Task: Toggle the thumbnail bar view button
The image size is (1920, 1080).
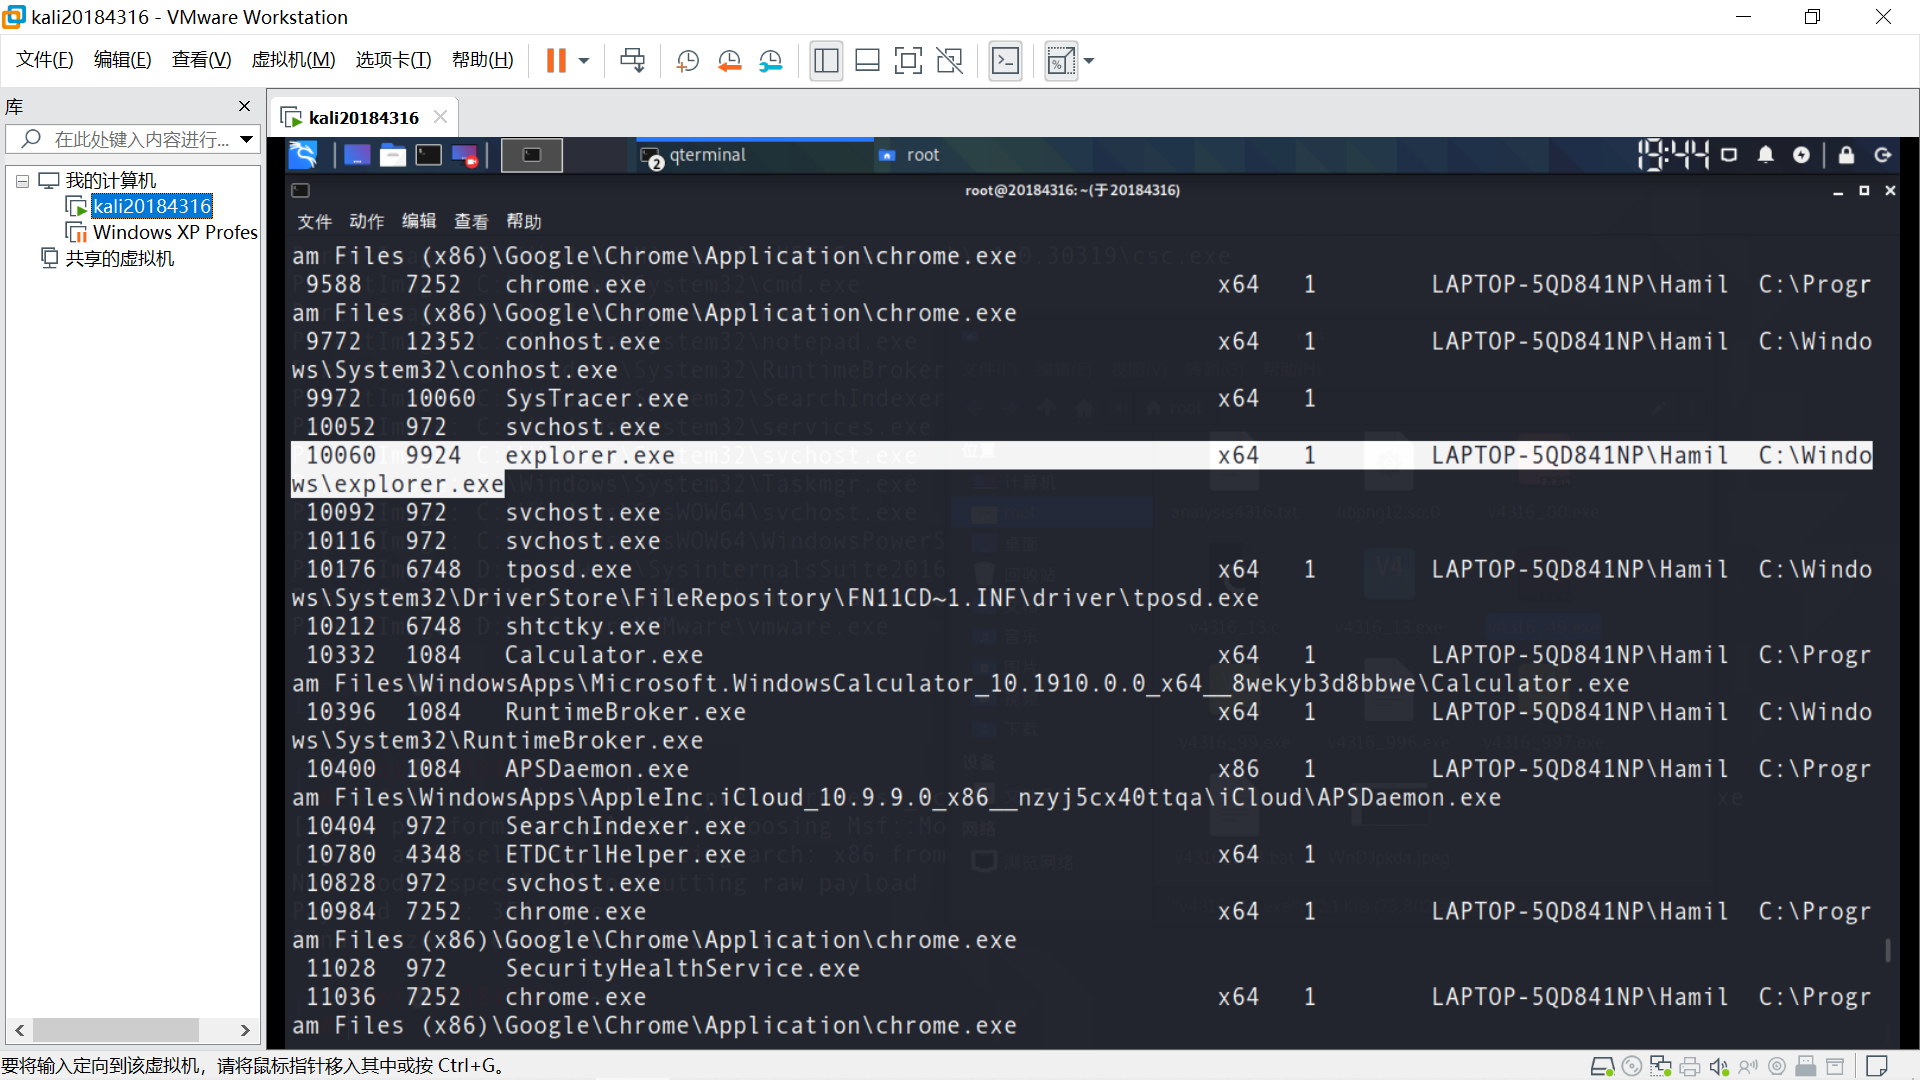Action: click(x=867, y=61)
